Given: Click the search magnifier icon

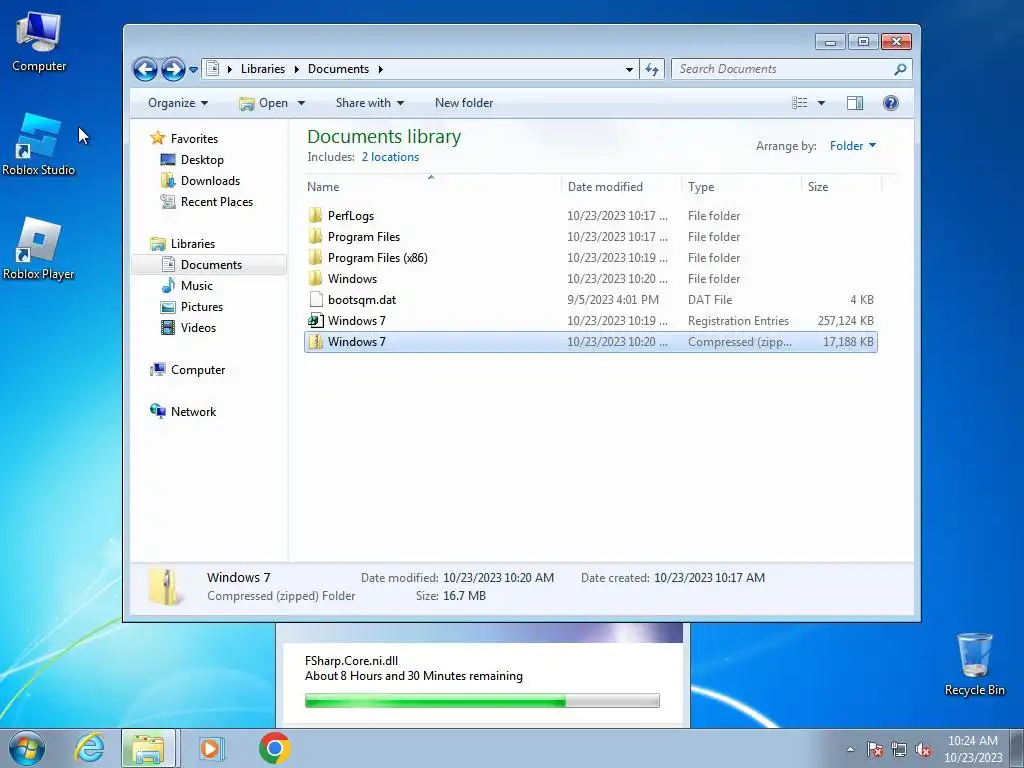Looking at the screenshot, I should pyautogui.click(x=900, y=69).
